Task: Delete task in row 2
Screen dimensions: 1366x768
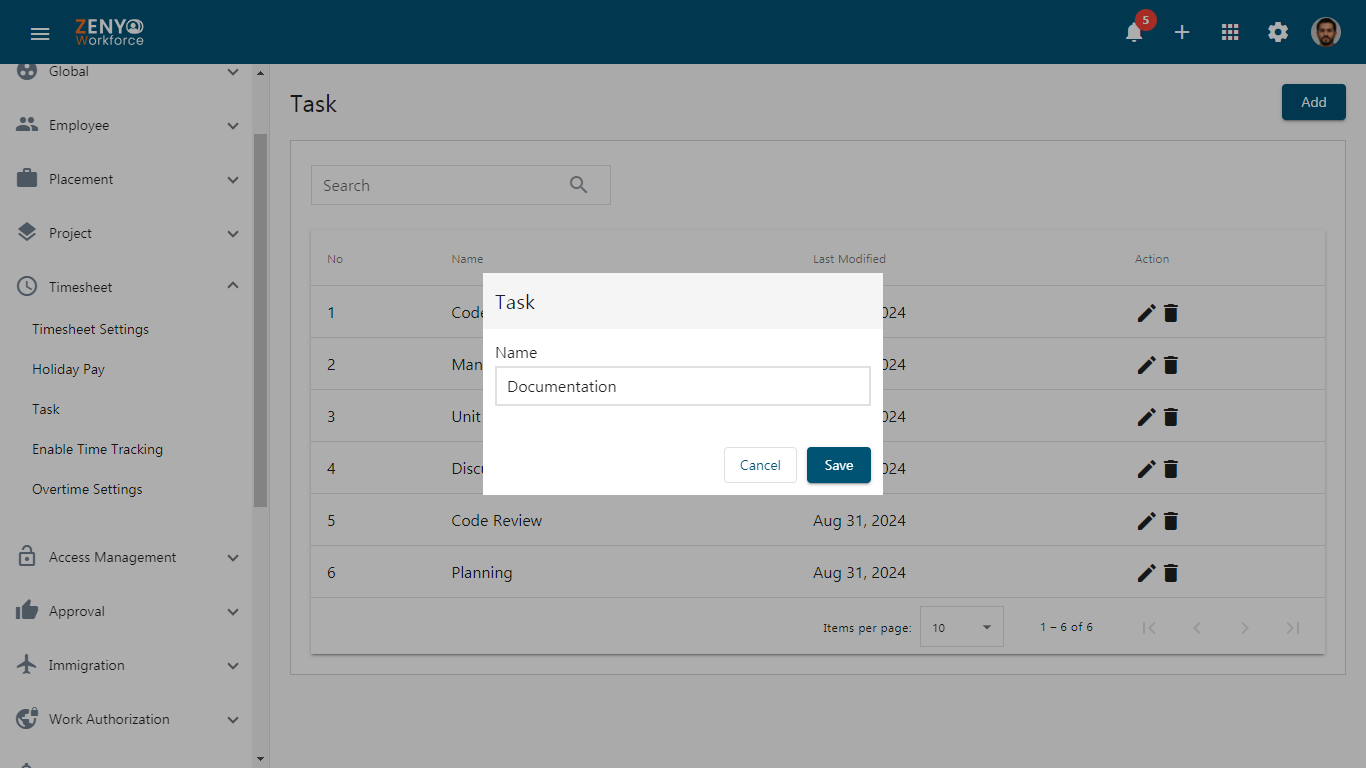Action: [1171, 365]
